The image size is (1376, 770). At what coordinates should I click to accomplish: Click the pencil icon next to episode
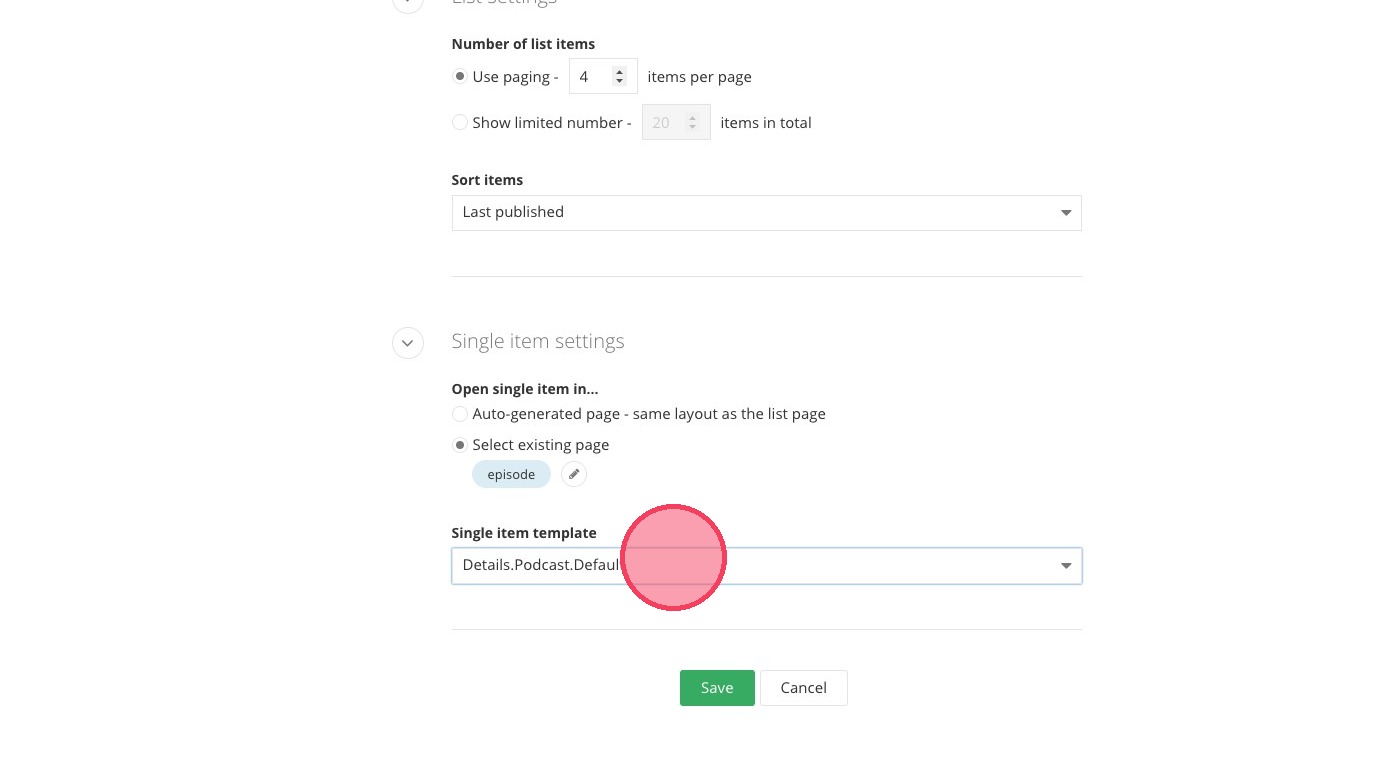click(573, 474)
